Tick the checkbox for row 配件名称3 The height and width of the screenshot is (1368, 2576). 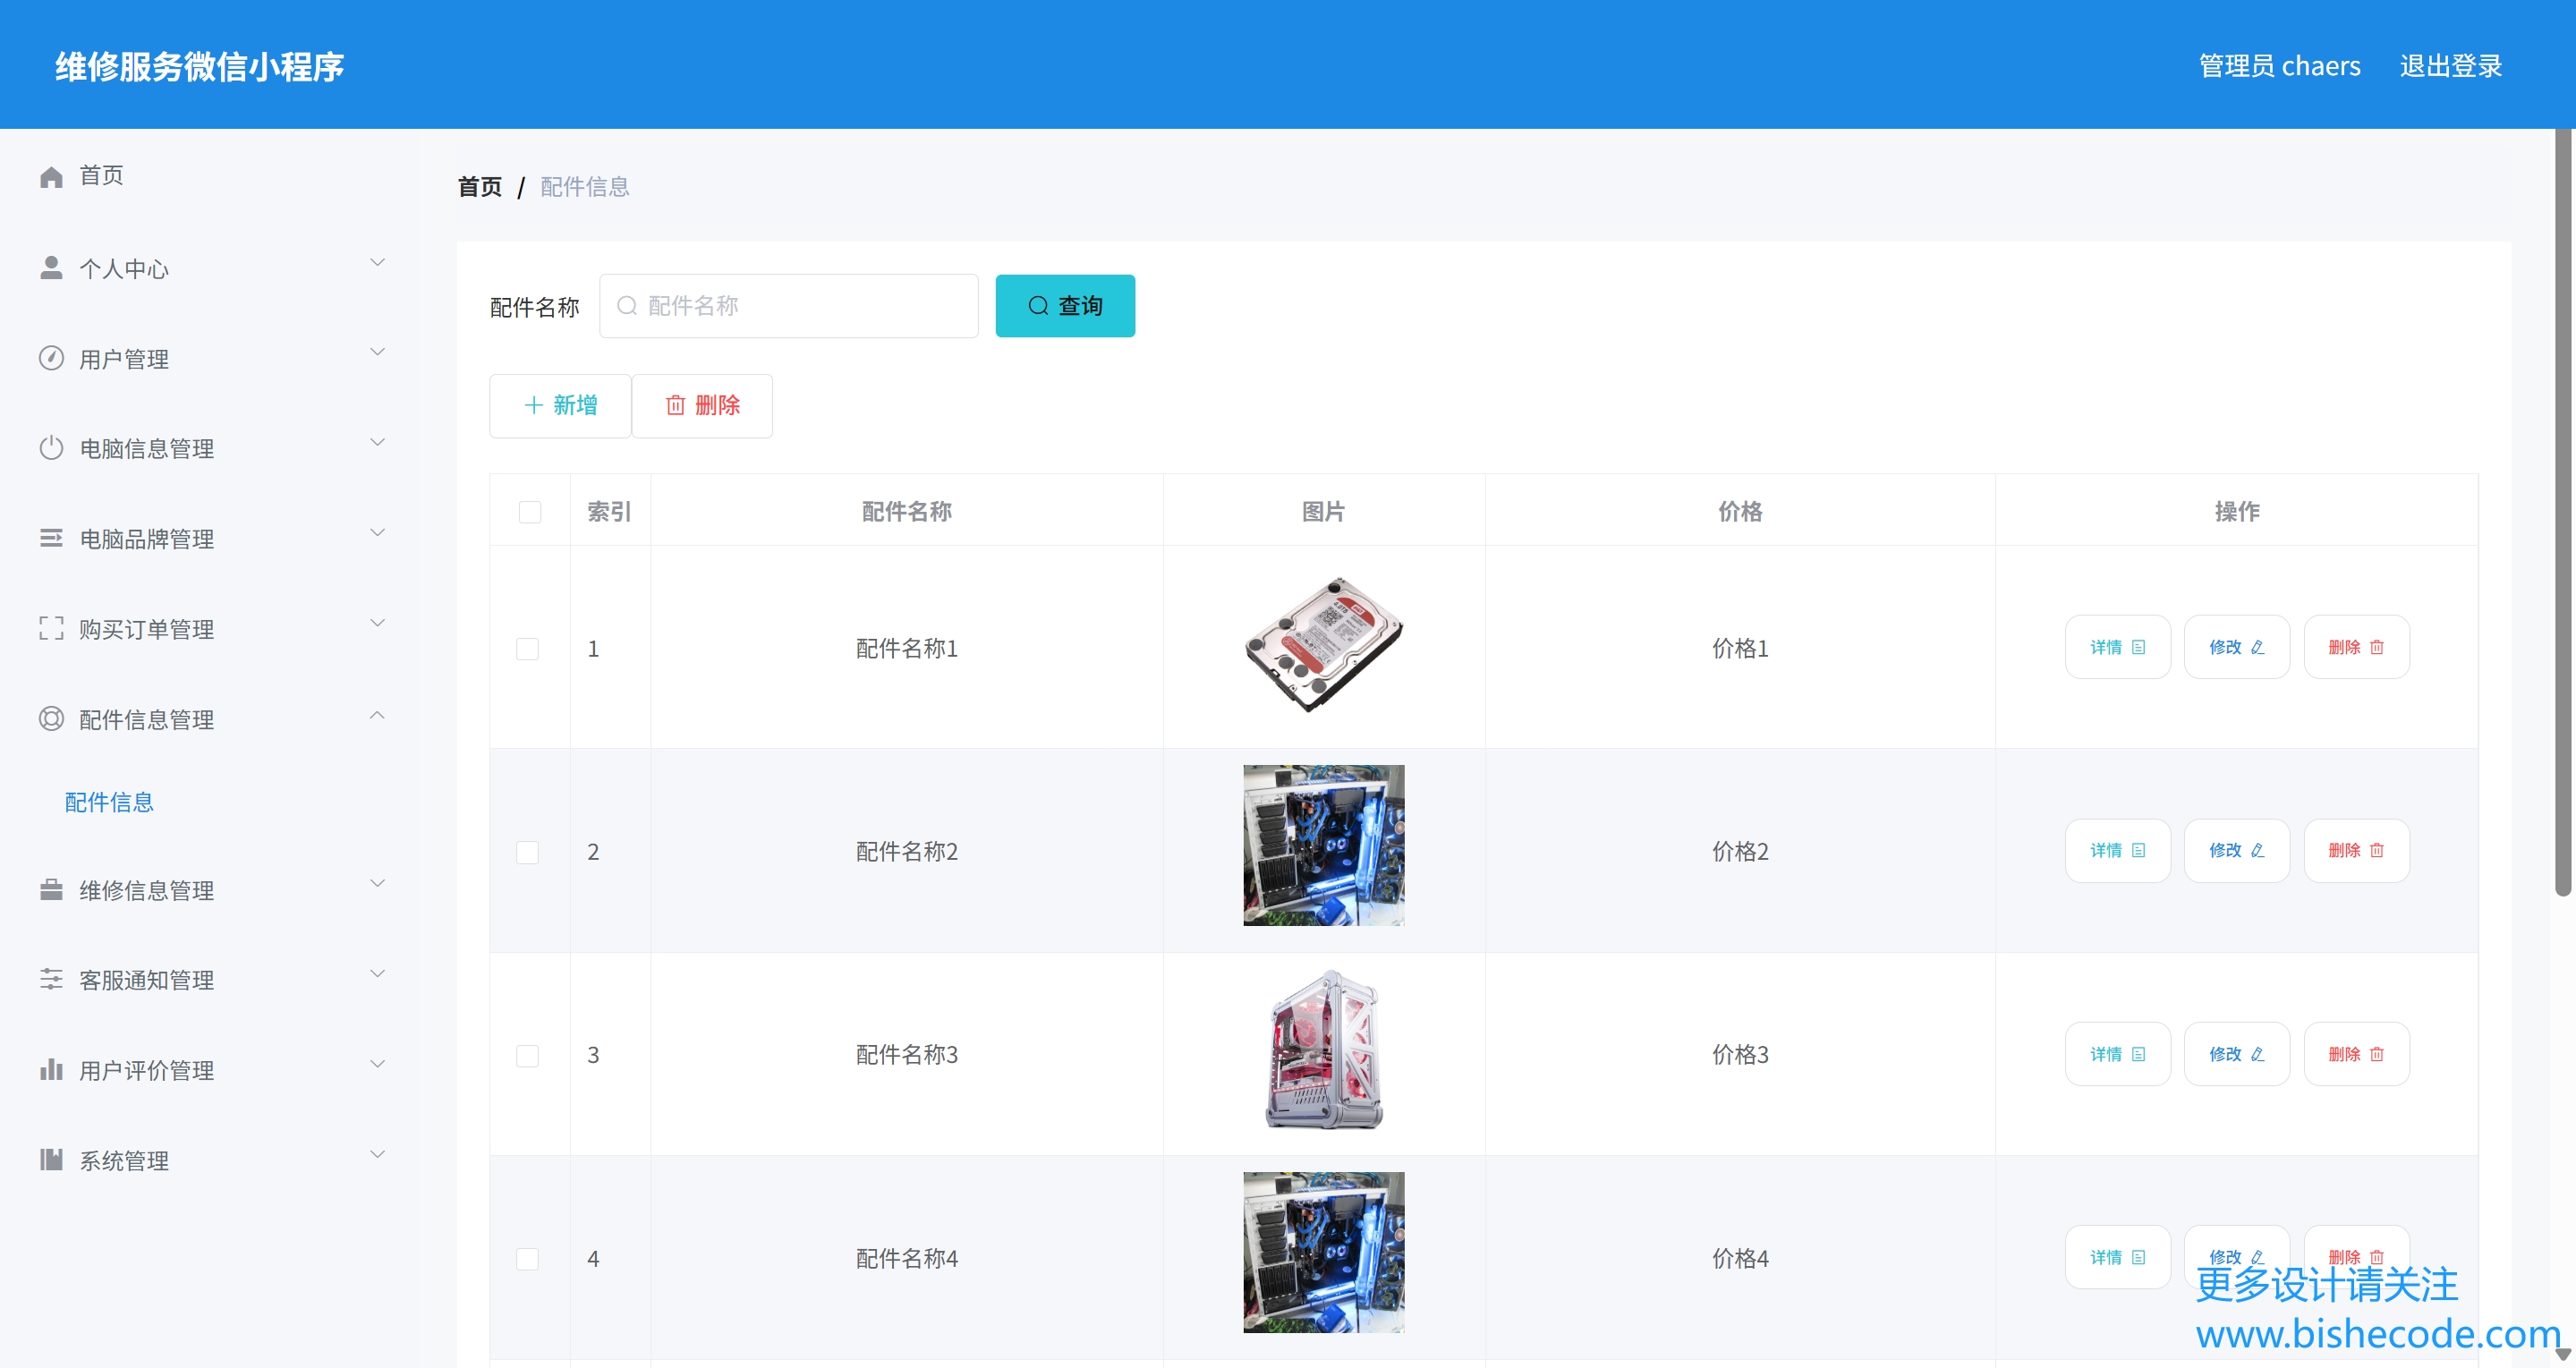(527, 1056)
